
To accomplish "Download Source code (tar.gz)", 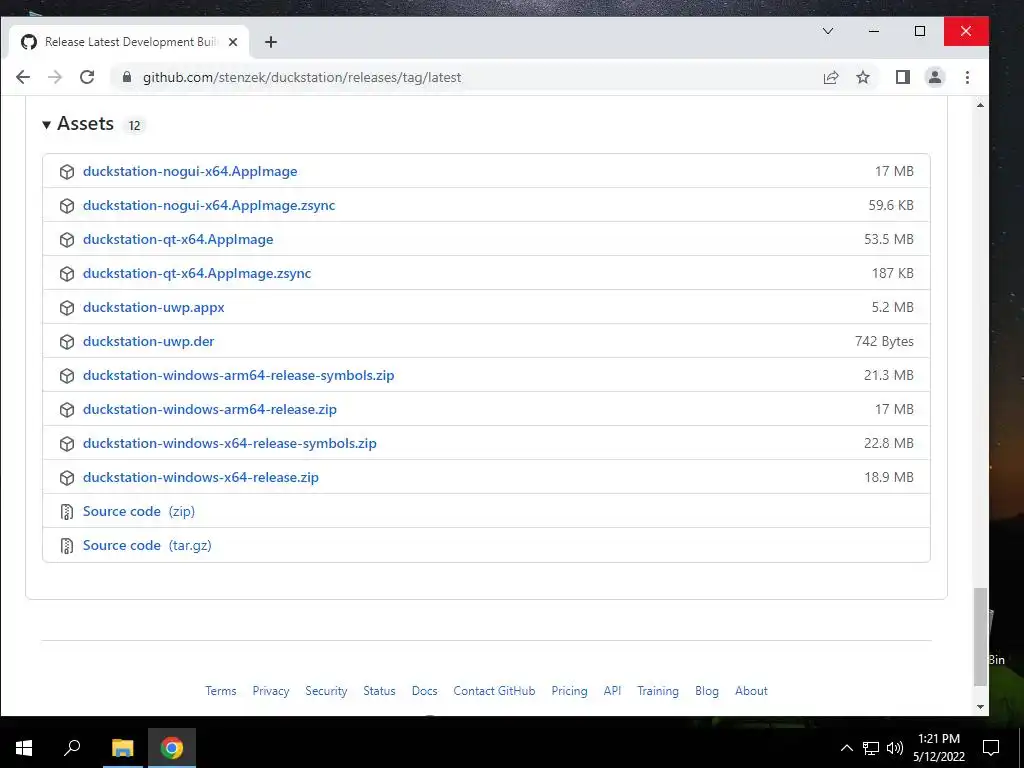I will pos(147,545).
